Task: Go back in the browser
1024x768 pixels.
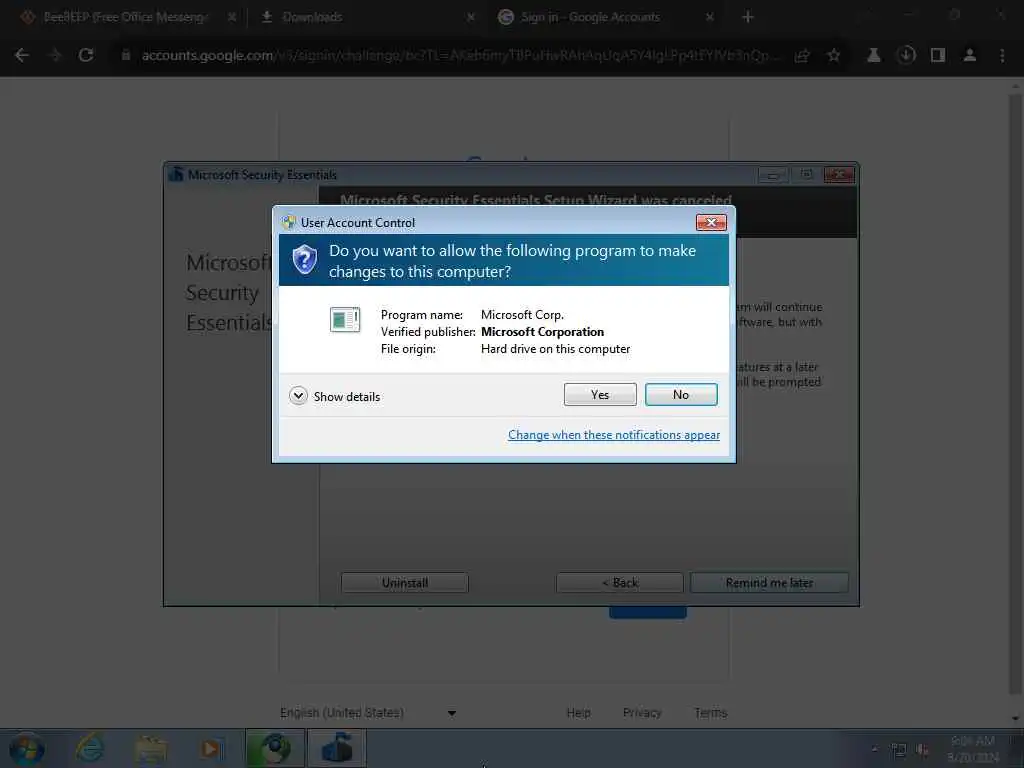Action: 22,56
